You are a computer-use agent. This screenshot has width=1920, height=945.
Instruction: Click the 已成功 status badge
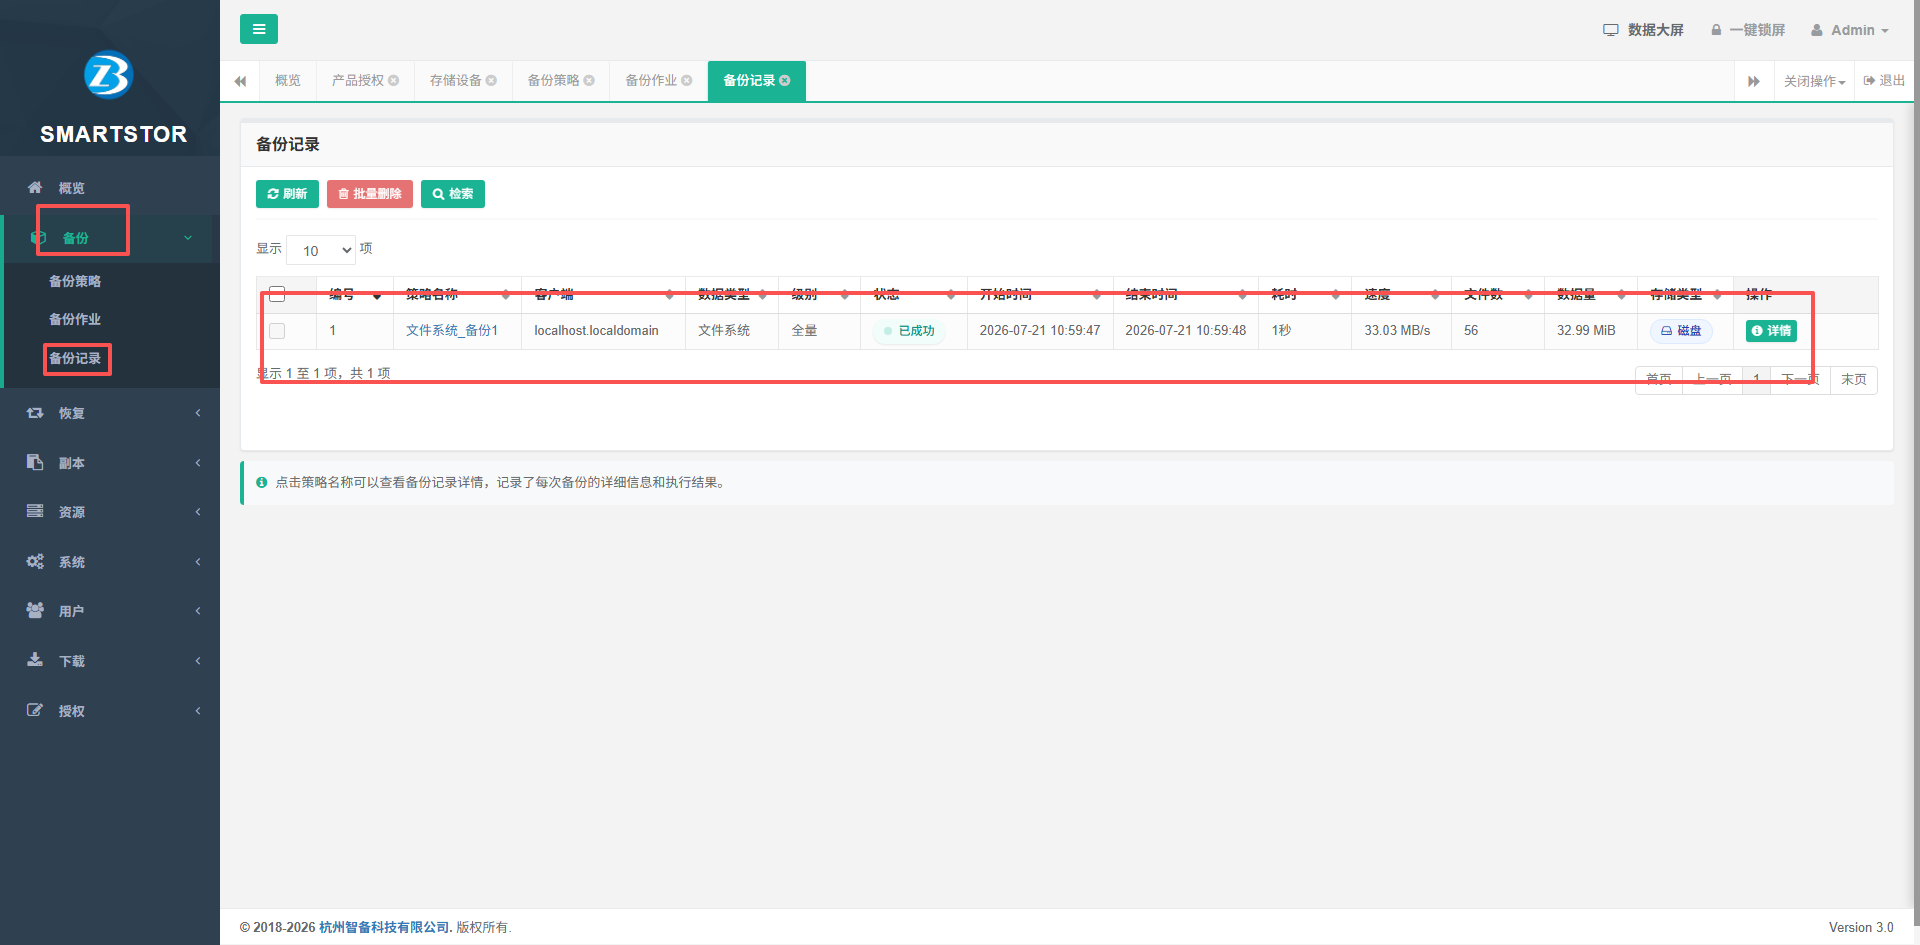[909, 331]
